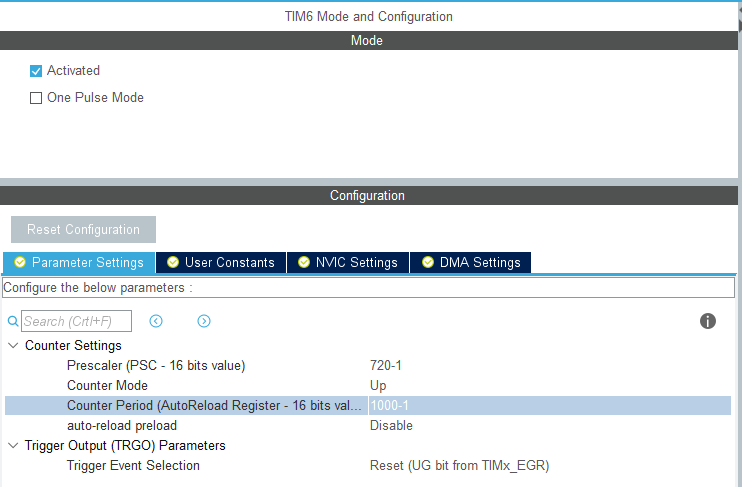Viewport: 742px width, 487px height.
Task: Uncheck the Activated checkbox
Action: 36,71
